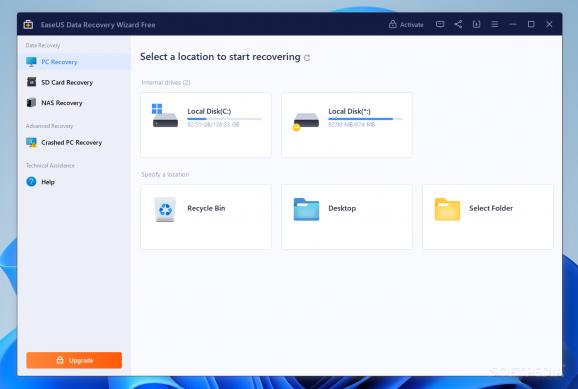Screen dimensions: 578x389
Task: Click the blue Help question mark icon
Action: [31, 181]
